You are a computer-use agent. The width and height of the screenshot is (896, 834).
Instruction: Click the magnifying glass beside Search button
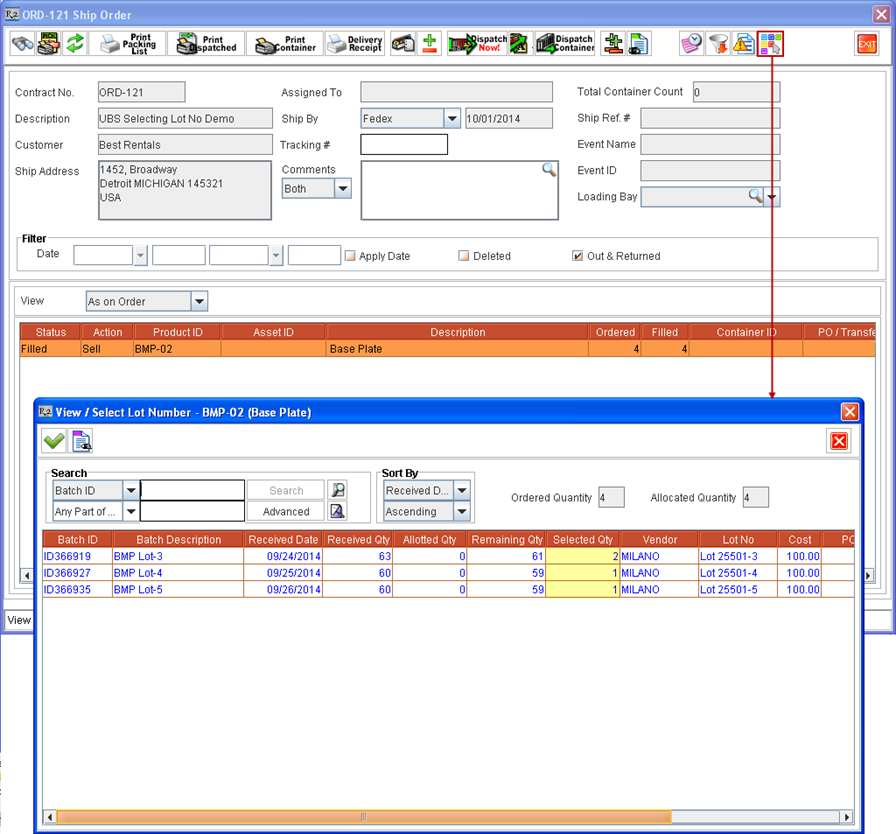(x=338, y=489)
